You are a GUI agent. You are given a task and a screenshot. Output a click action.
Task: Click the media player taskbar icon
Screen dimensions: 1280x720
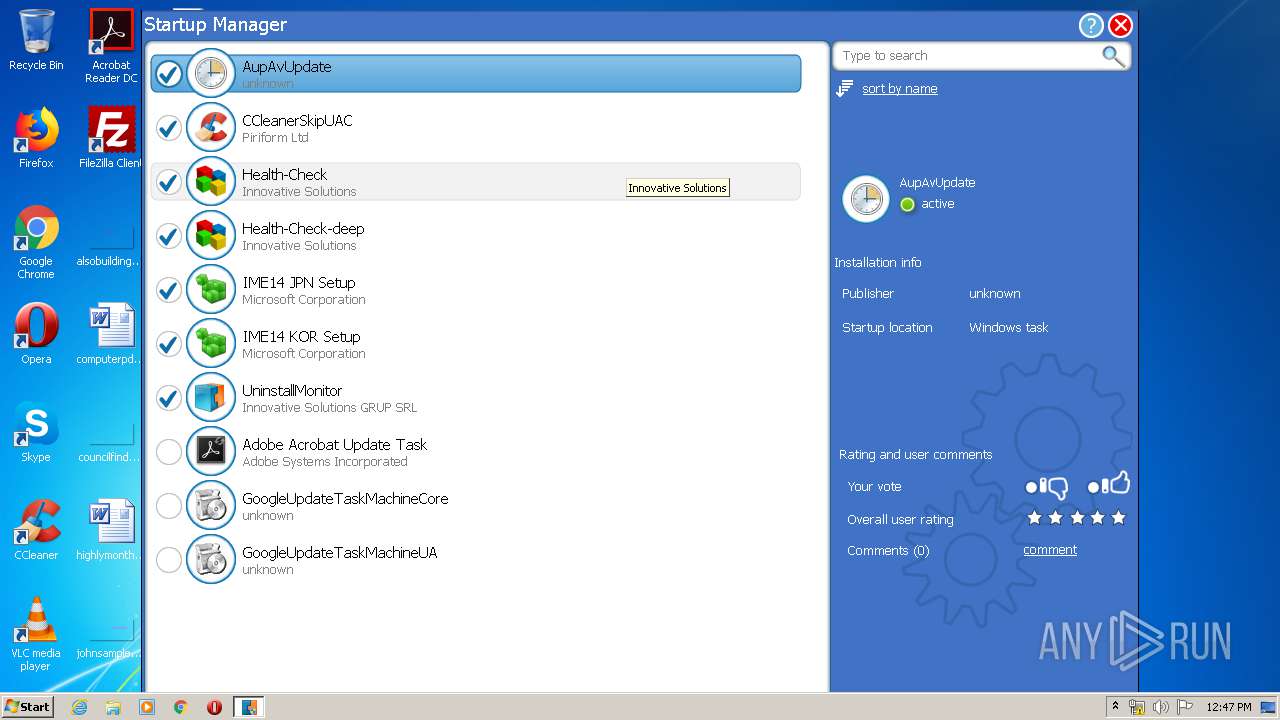[x=147, y=707]
